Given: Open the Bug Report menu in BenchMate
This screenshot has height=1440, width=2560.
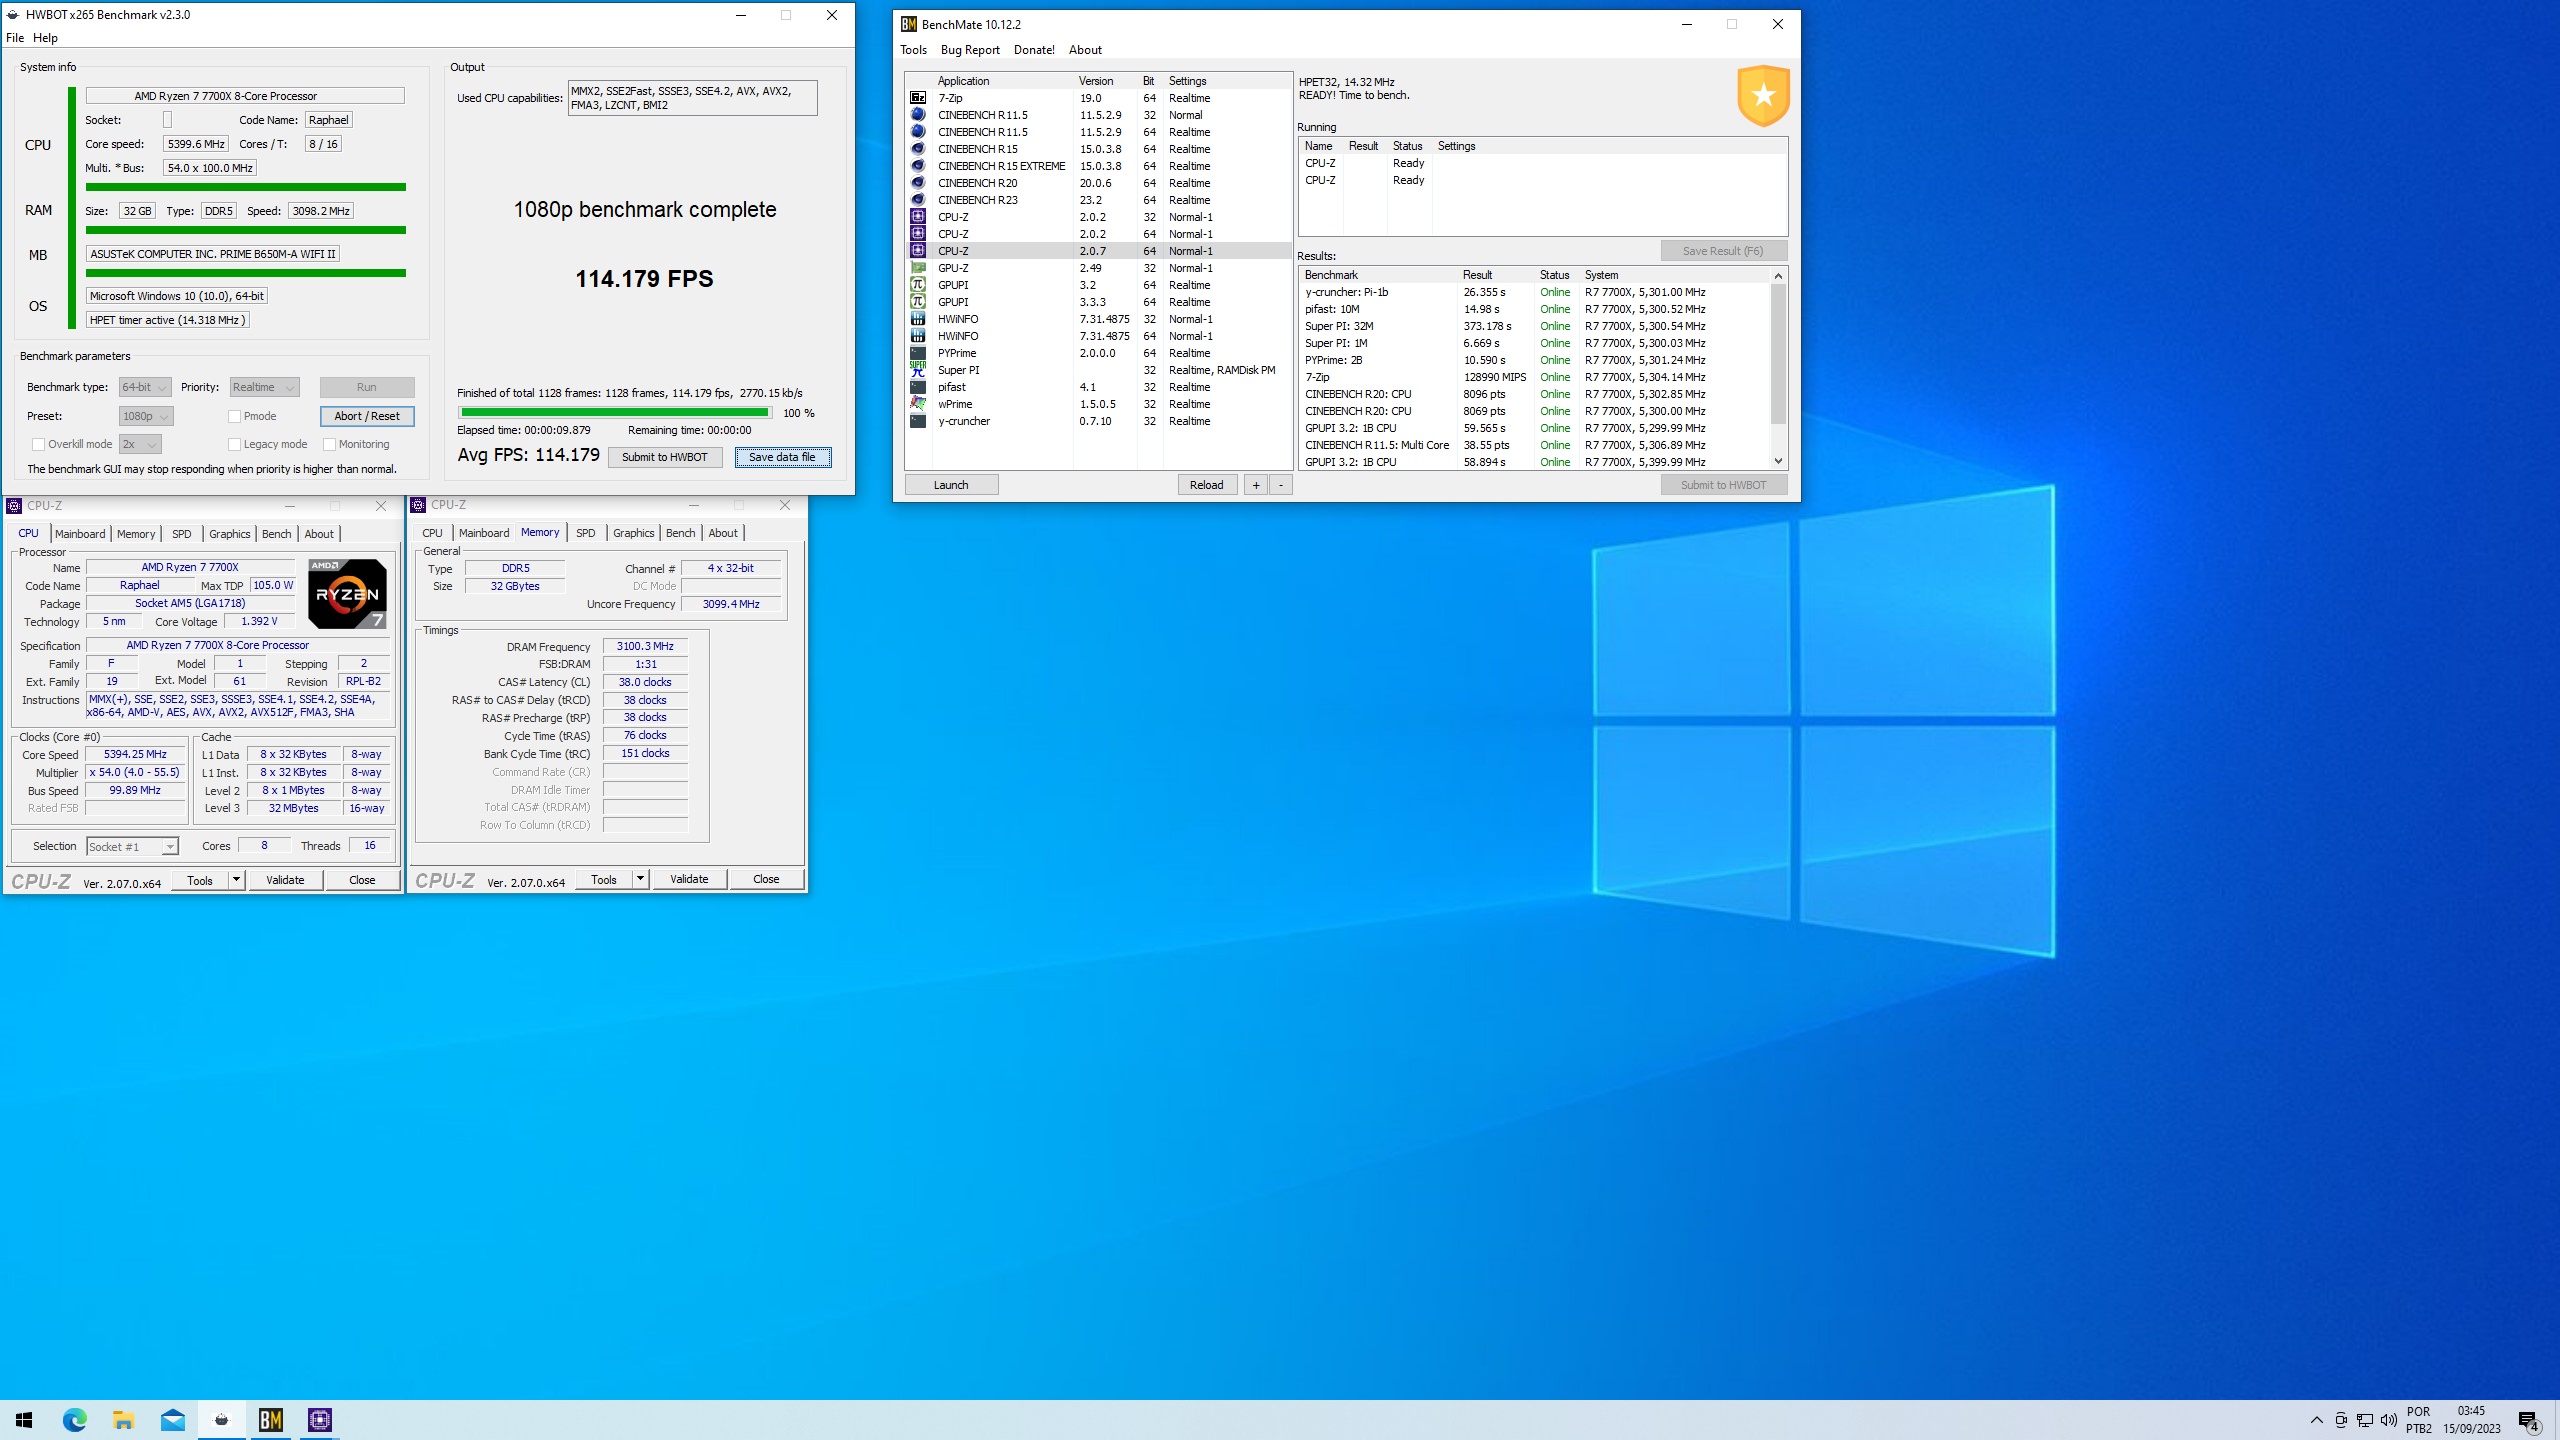Looking at the screenshot, I should 970,50.
